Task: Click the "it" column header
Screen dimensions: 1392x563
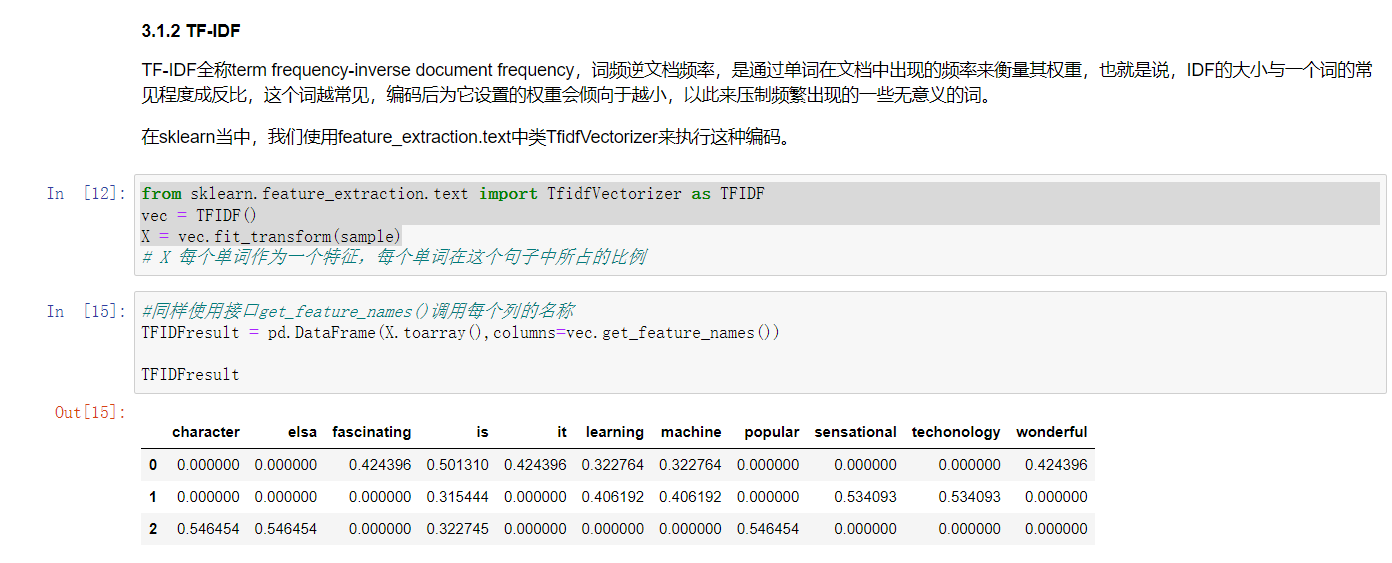Action: pyautogui.click(x=562, y=432)
